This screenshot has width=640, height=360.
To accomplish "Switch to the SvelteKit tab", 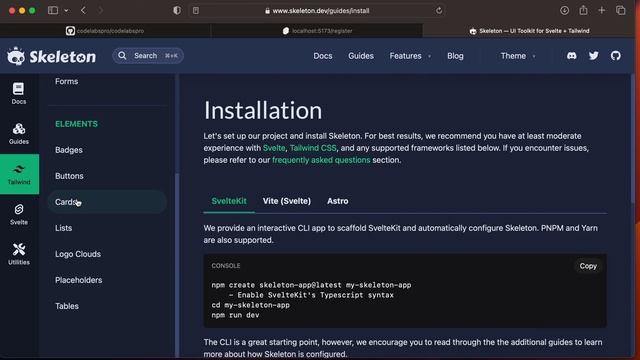I will (x=229, y=201).
